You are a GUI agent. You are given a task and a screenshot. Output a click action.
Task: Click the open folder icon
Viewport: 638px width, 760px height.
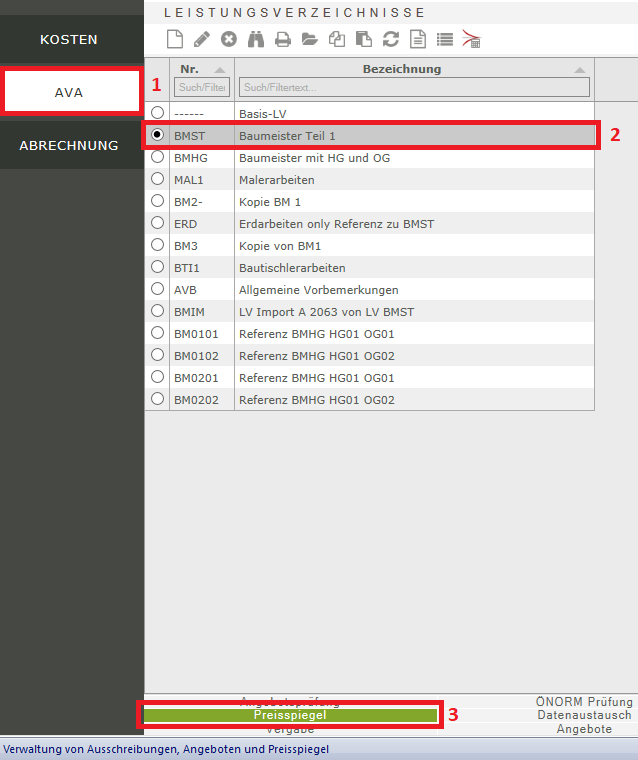click(310, 40)
